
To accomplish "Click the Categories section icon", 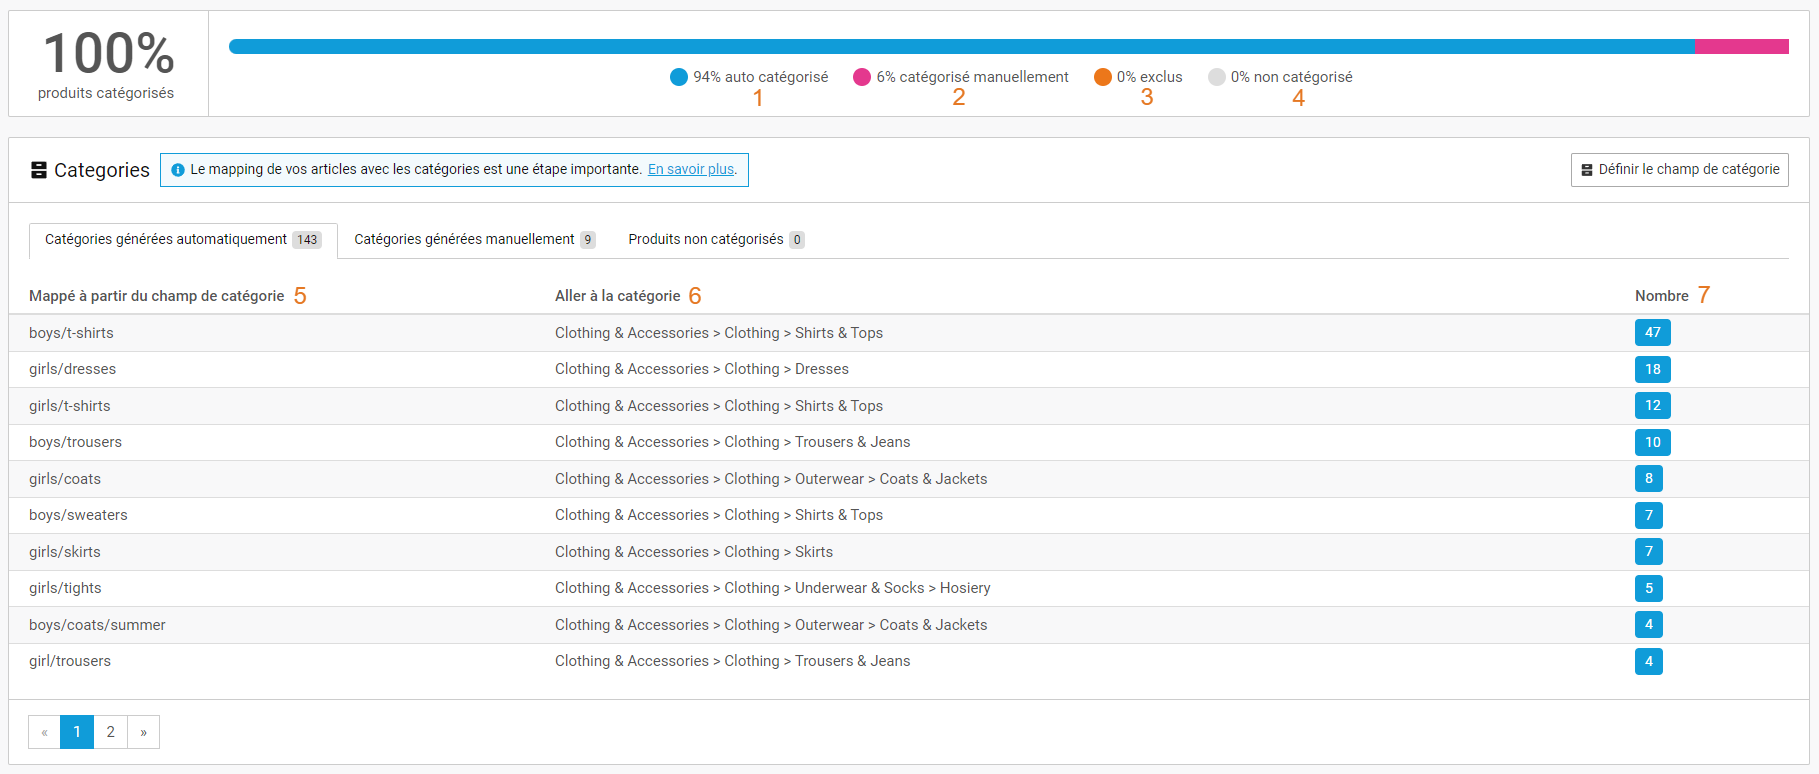I will [x=39, y=170].
